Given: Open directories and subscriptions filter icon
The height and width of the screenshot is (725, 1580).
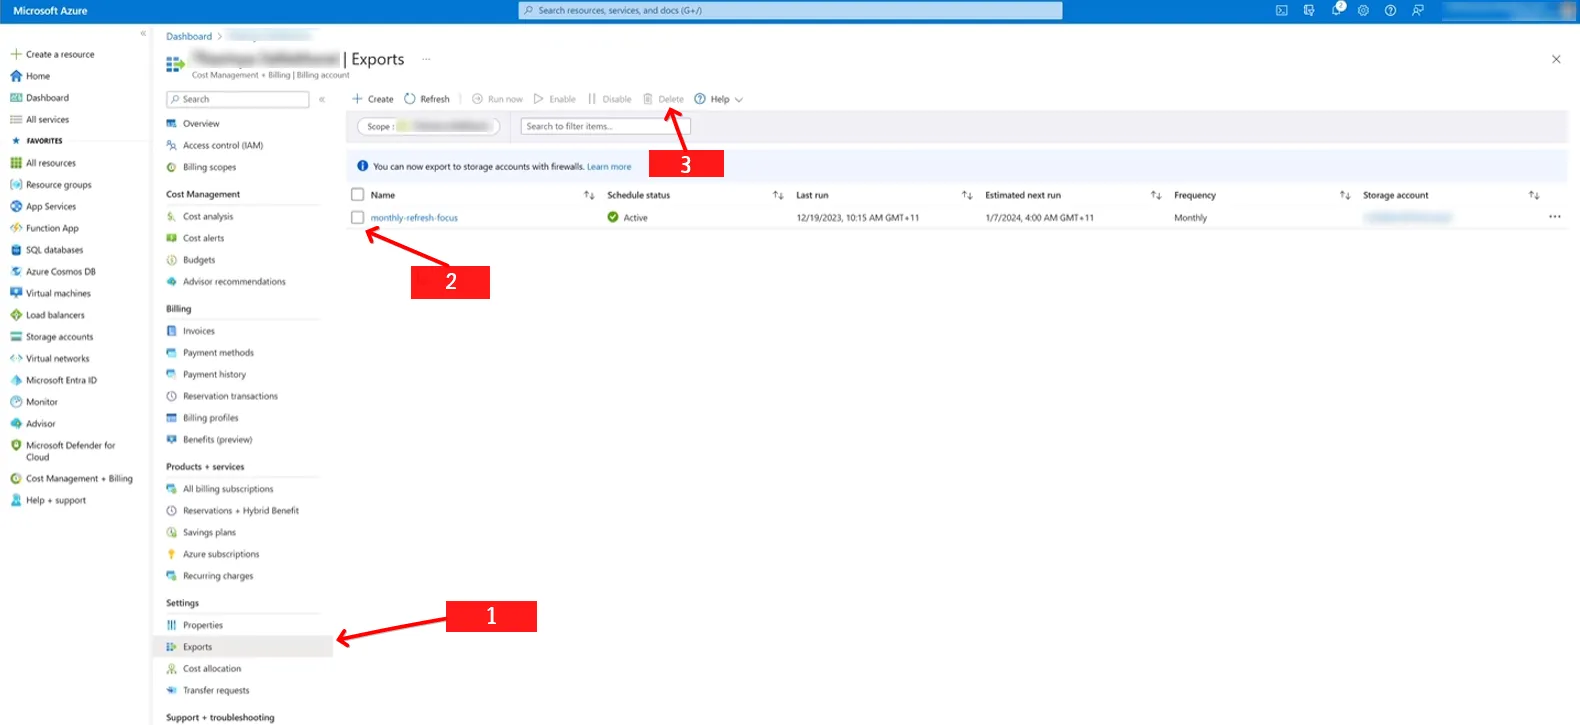Looking at the screenshot, I should coord(1309,11).
